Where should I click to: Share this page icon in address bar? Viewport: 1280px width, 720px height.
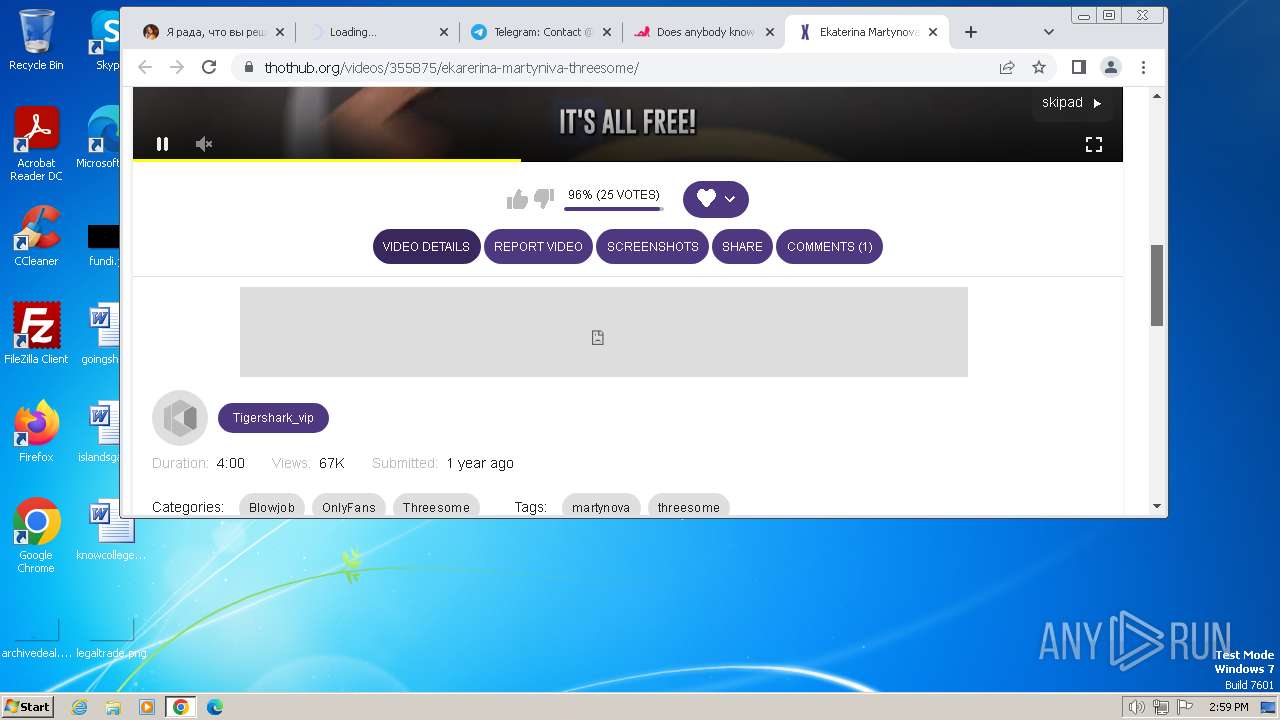pyautogui.click(x=1007, y=68)
